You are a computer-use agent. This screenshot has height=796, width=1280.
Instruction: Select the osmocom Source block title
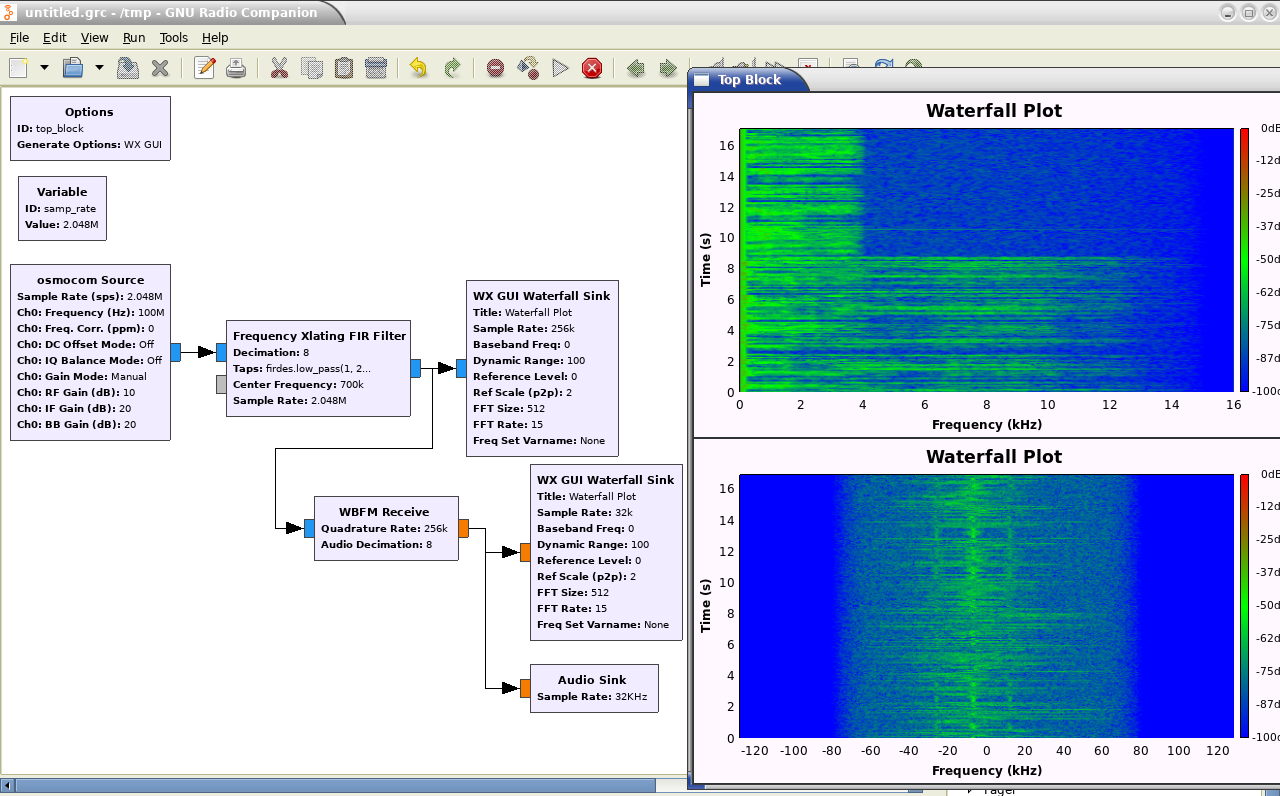tap(90, 280)
